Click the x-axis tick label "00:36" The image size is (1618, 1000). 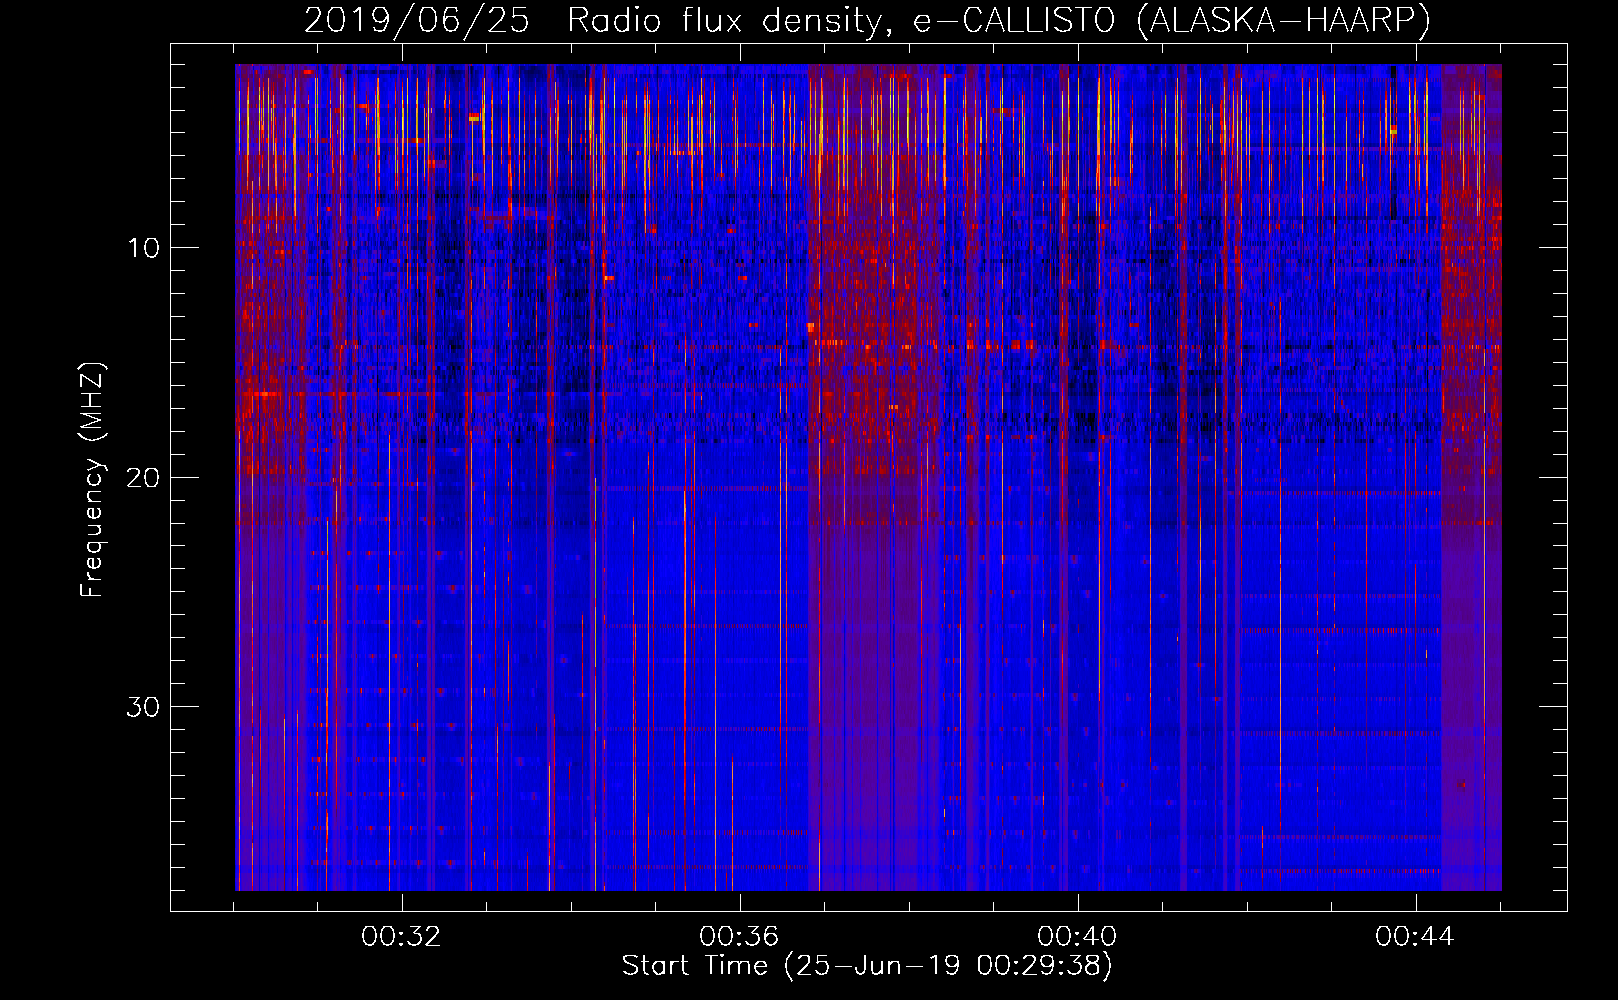click(739, 937)
